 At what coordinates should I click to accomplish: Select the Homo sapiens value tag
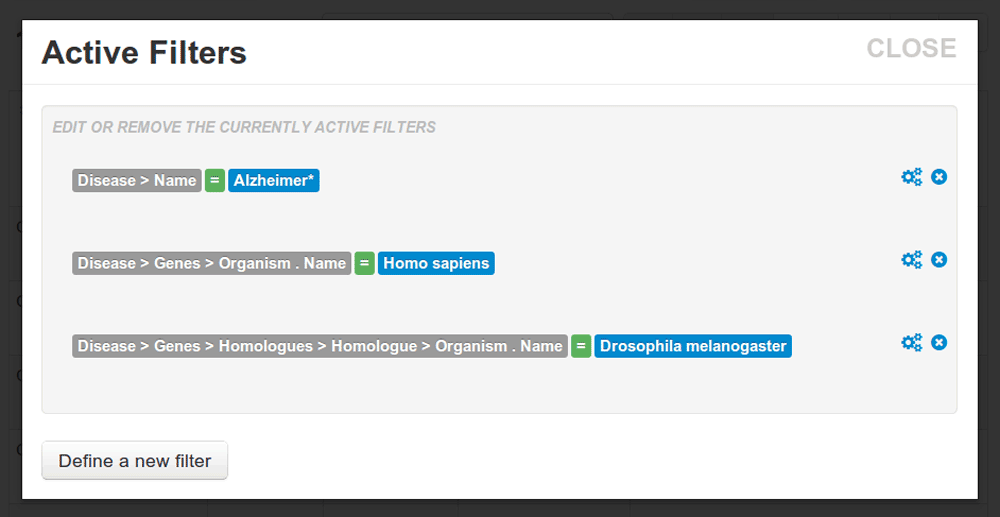coord(436,264)
